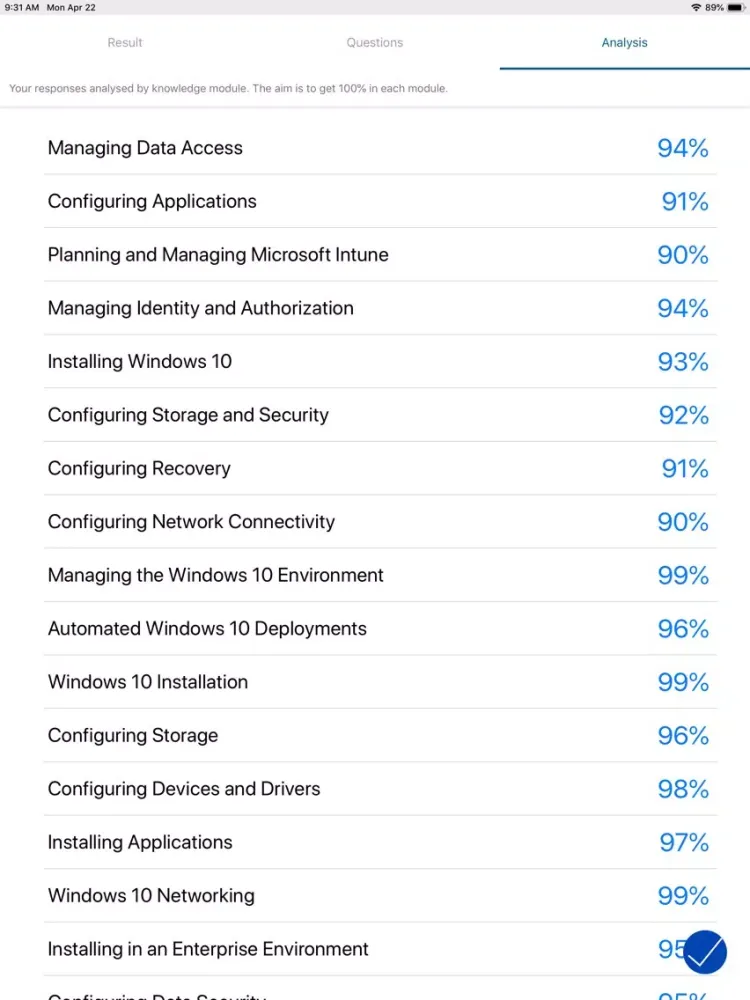Click the 99% score for Windows 10 Environment

(683, 576)
